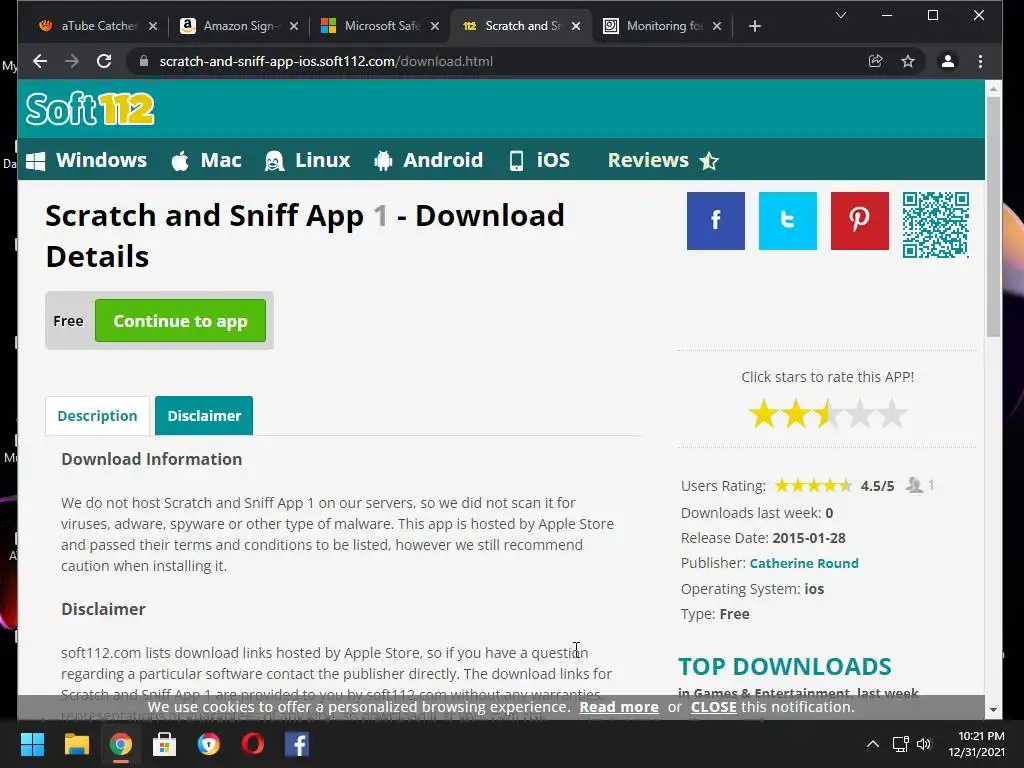Open the Mac software category

[206, 160]
